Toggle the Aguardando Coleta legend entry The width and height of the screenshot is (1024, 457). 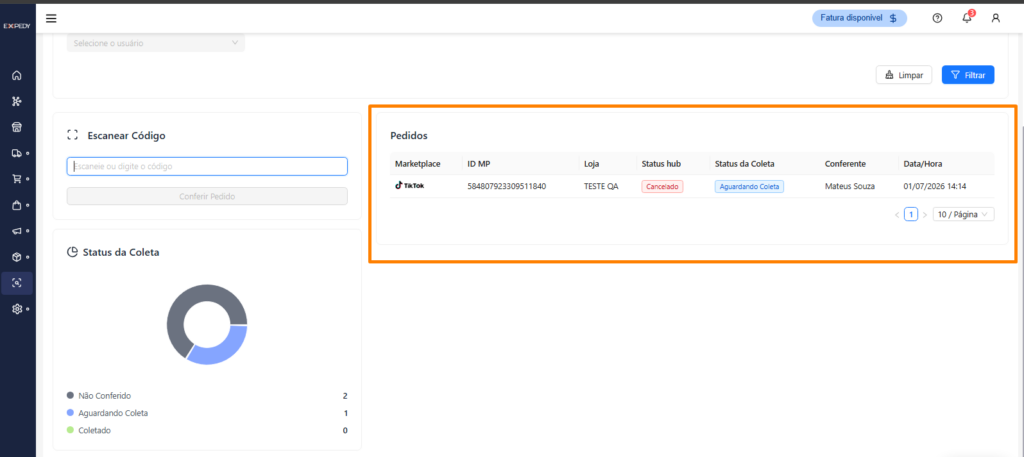[x=108, y=413]
